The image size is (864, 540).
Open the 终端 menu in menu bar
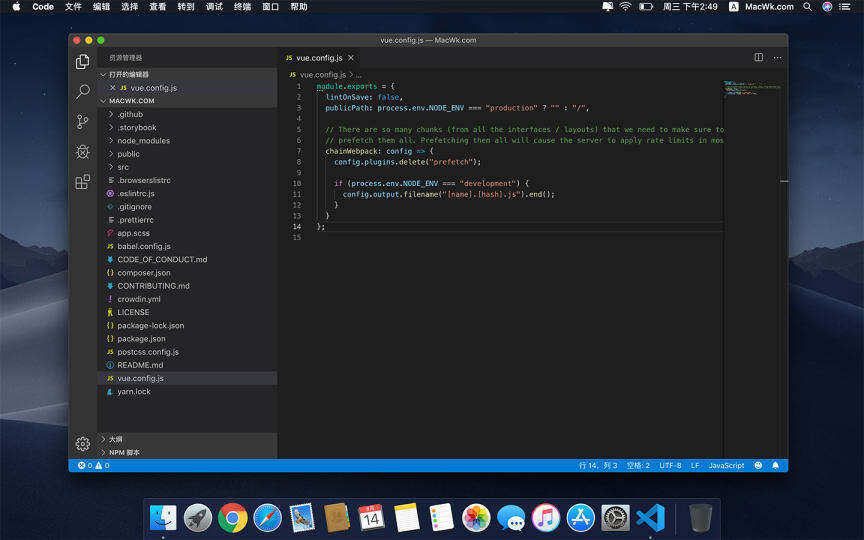[243, 7]
